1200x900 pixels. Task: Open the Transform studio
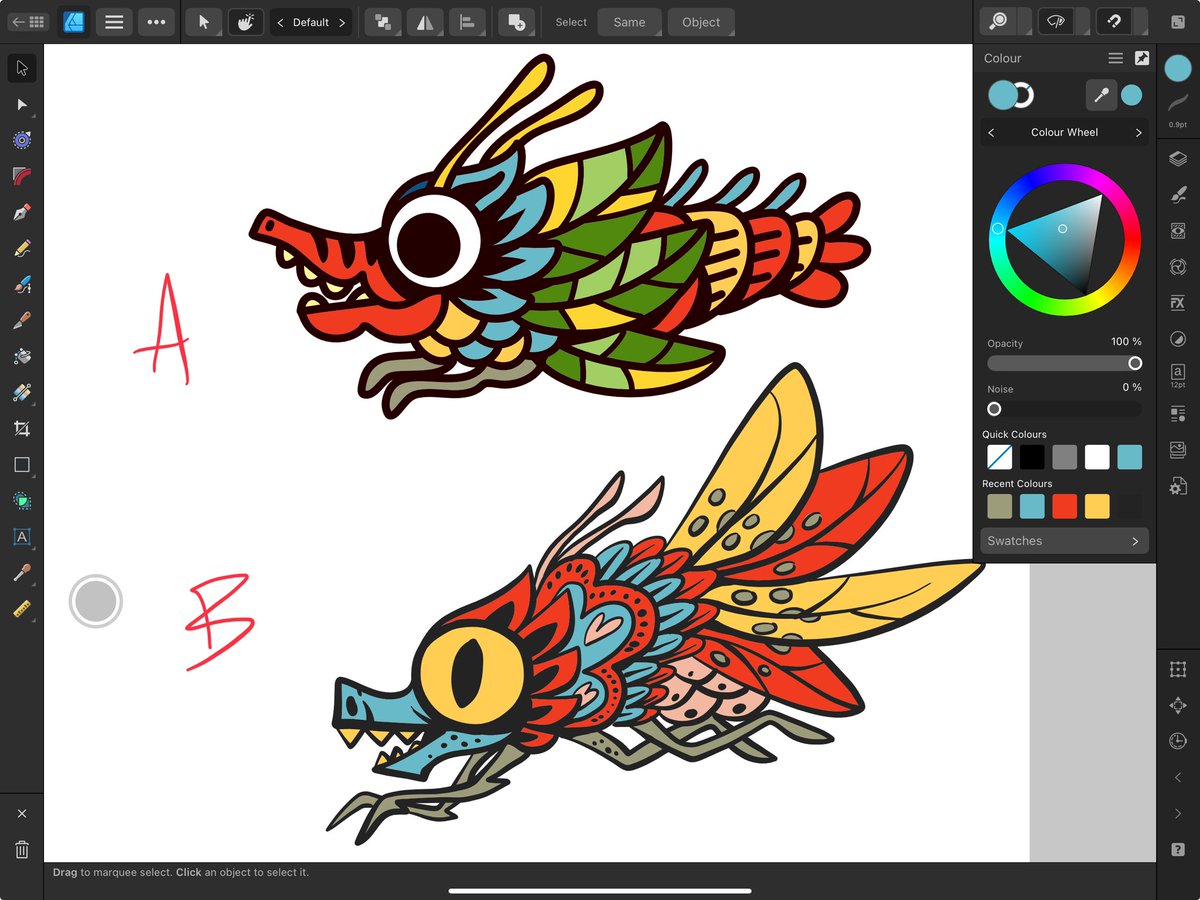1178,669
